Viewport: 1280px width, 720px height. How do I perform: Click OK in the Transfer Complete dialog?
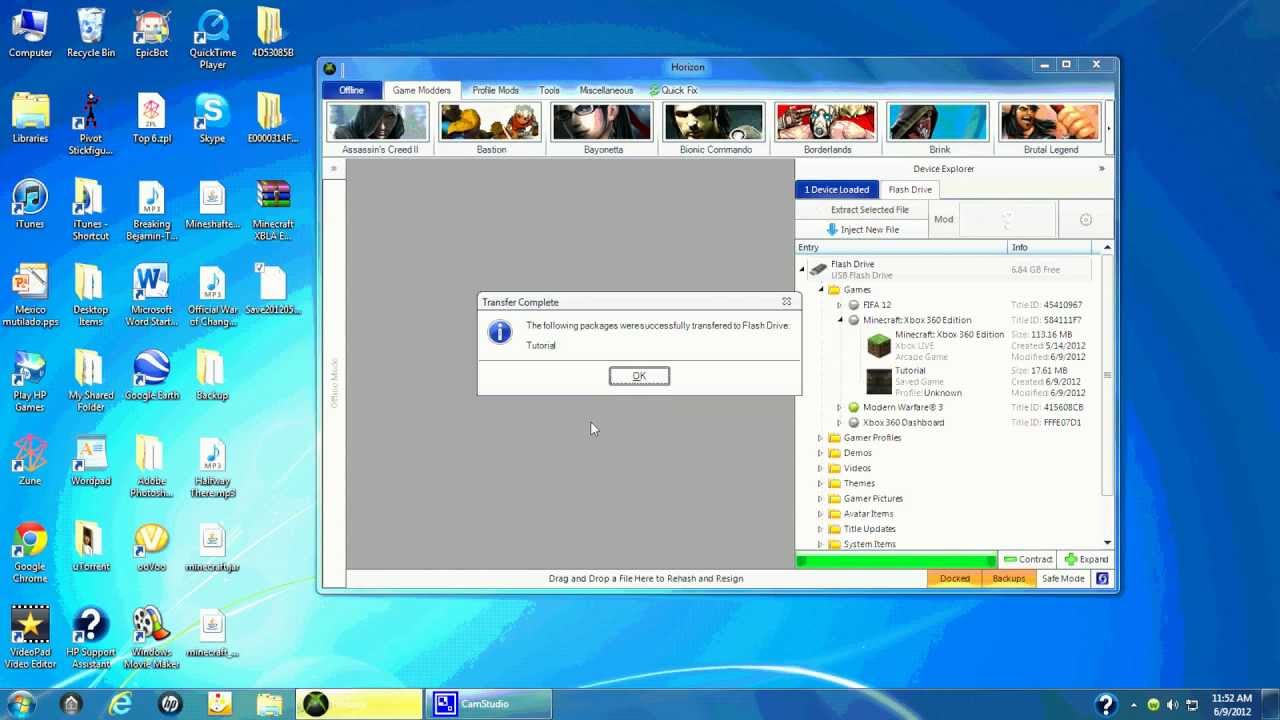[639, 376]
